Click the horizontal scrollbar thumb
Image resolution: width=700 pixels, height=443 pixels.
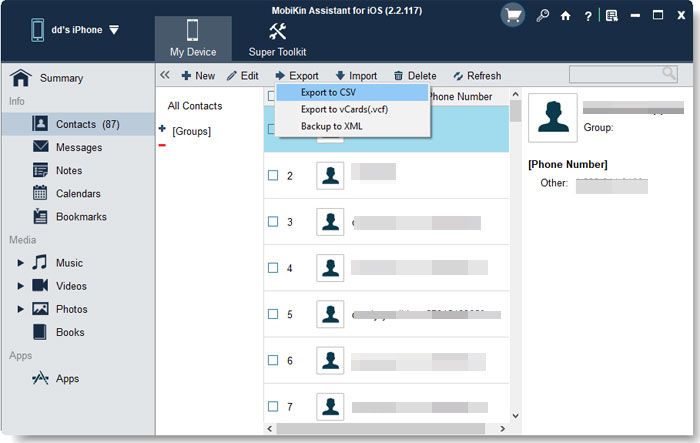[381, 429]
